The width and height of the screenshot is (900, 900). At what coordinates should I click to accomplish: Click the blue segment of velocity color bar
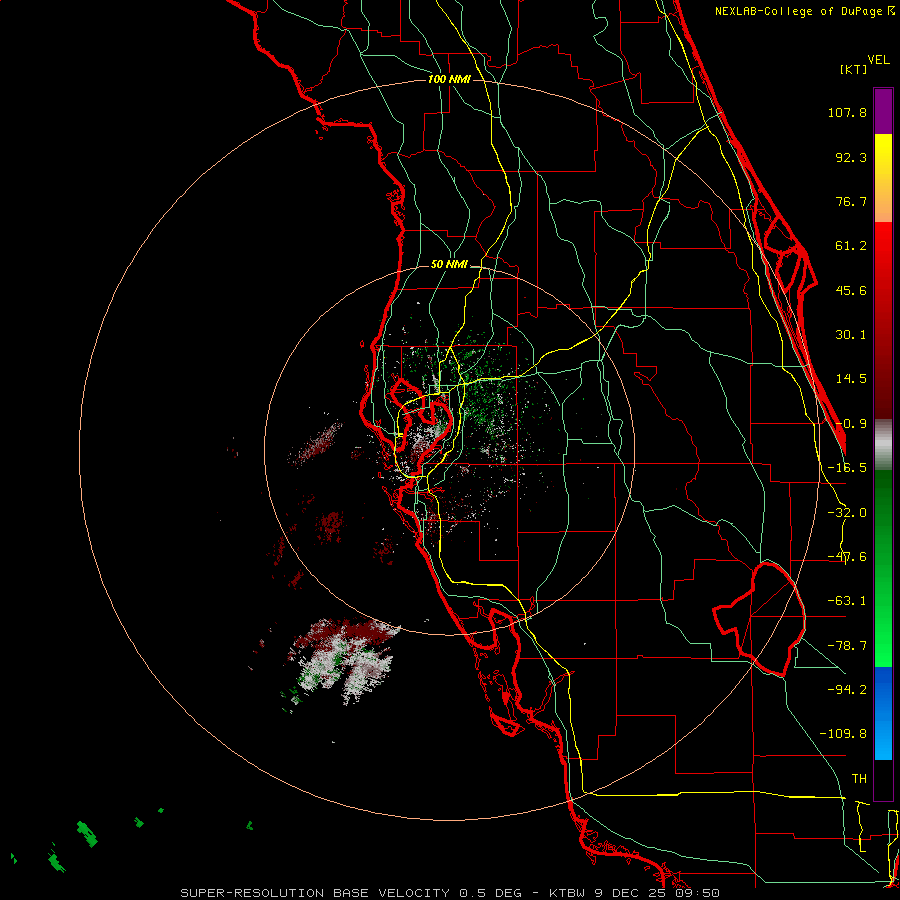[883, 713]
